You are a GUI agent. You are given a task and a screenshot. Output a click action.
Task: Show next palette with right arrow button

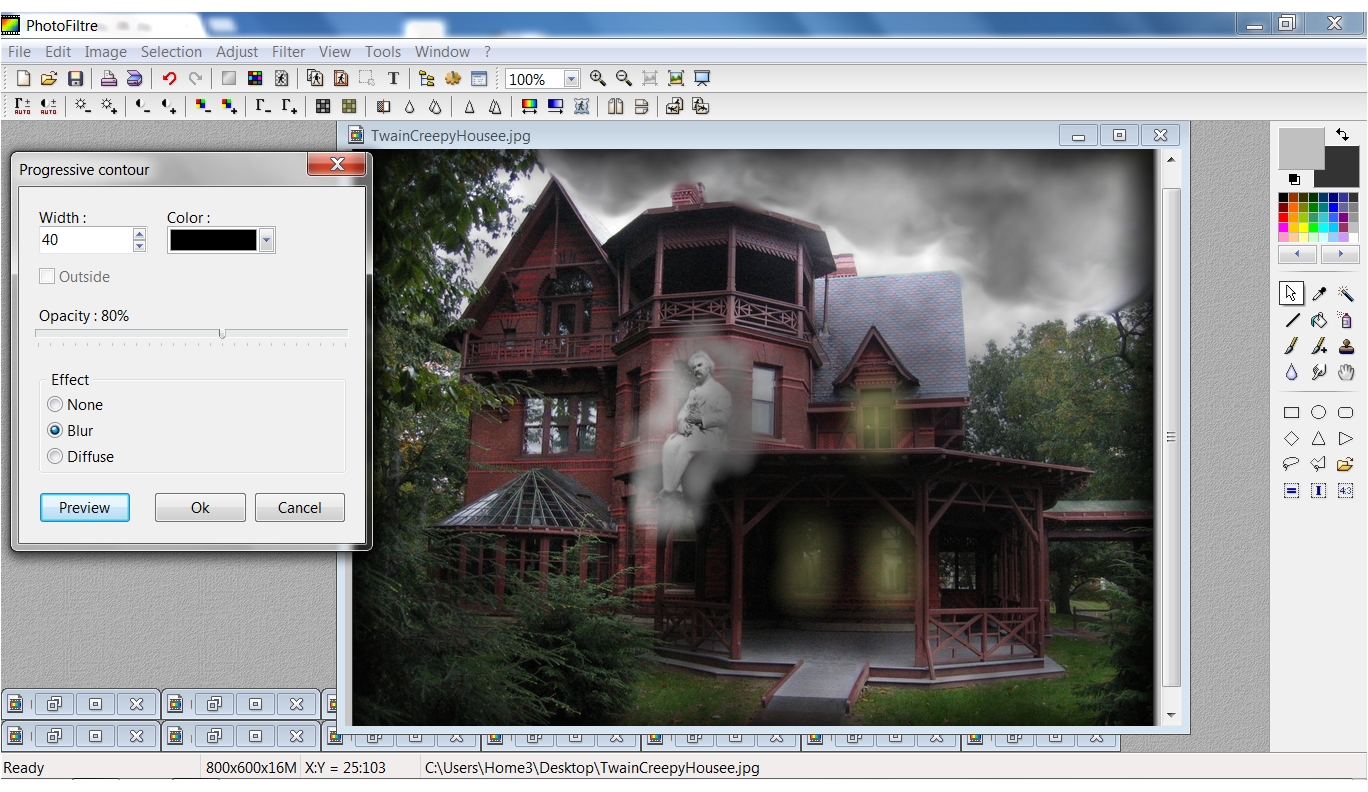(x=1340, y=255)
